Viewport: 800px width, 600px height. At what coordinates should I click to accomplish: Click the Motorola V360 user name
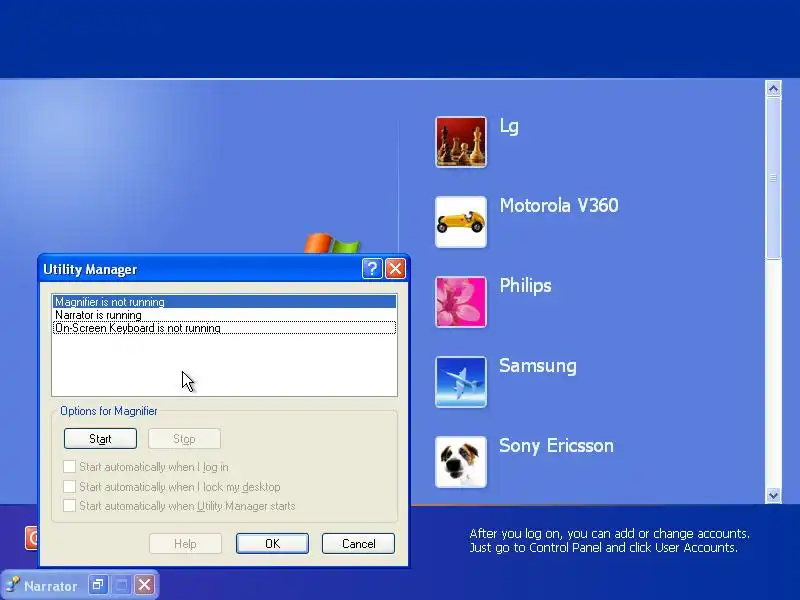[x=559, y=205]
